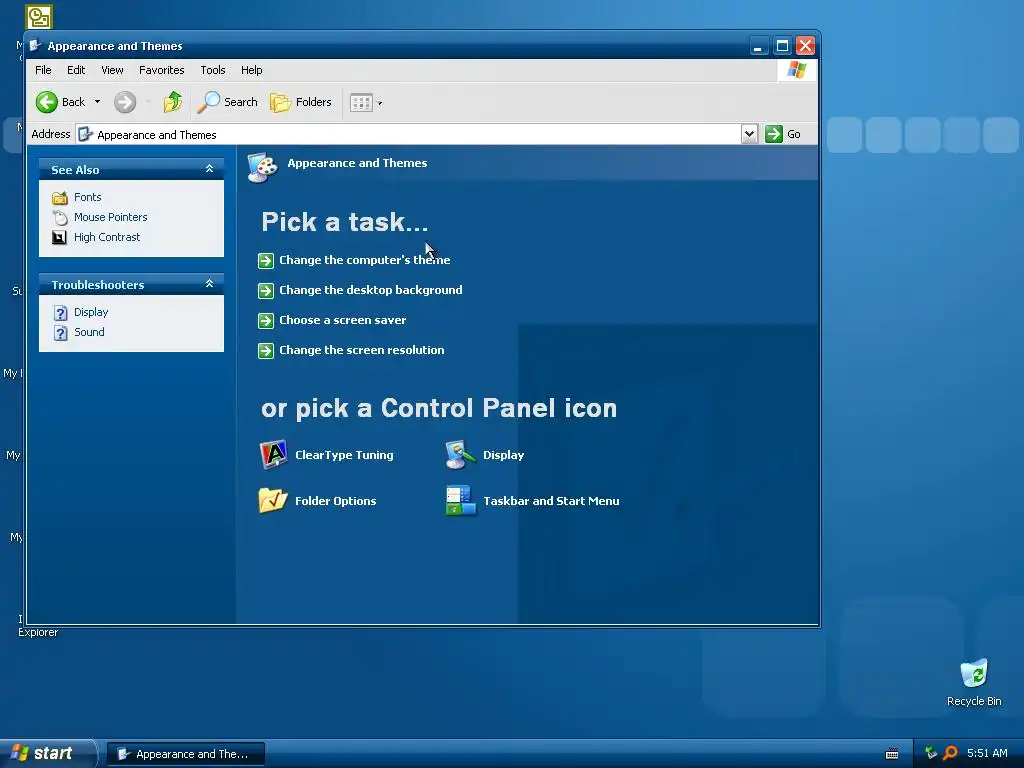Click the Fonts folder icon
Screen dimensions: 1024x768
pyautogui.click(x=59, y=197)
